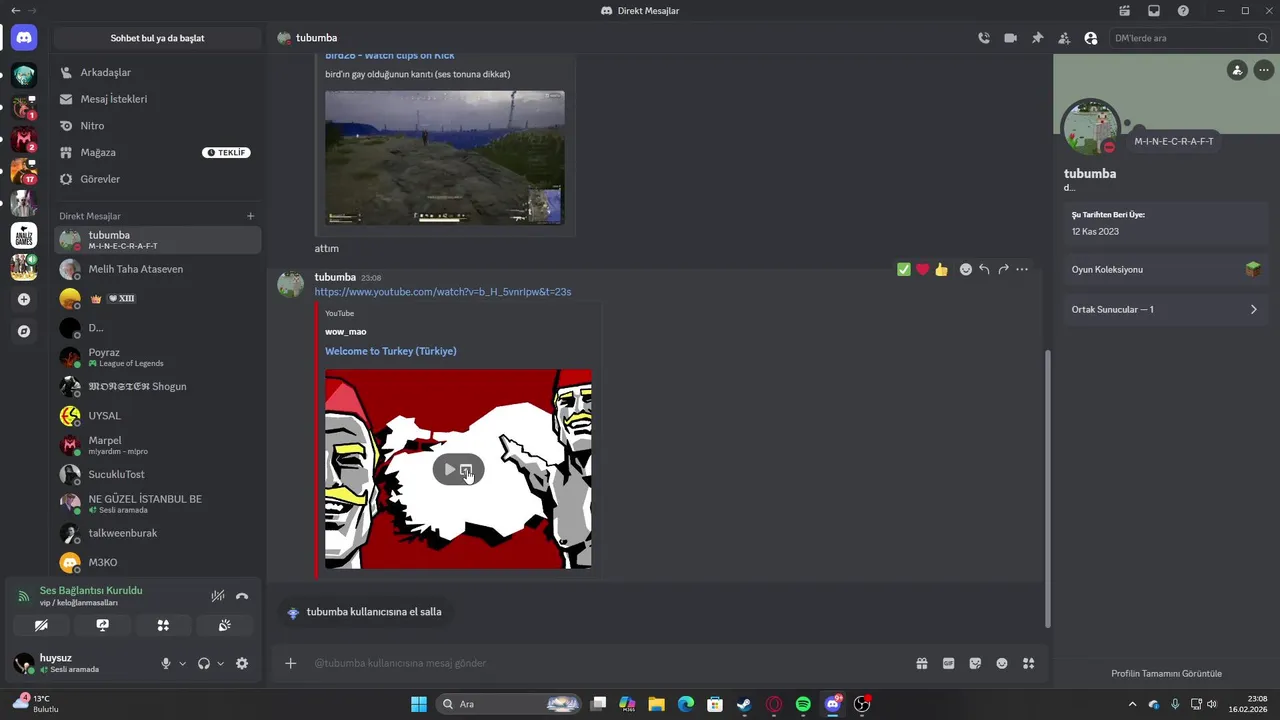Open soundboard icon in voice panel
The width and height of the screenshot is (1280, 720).
[x=225, y=625]
